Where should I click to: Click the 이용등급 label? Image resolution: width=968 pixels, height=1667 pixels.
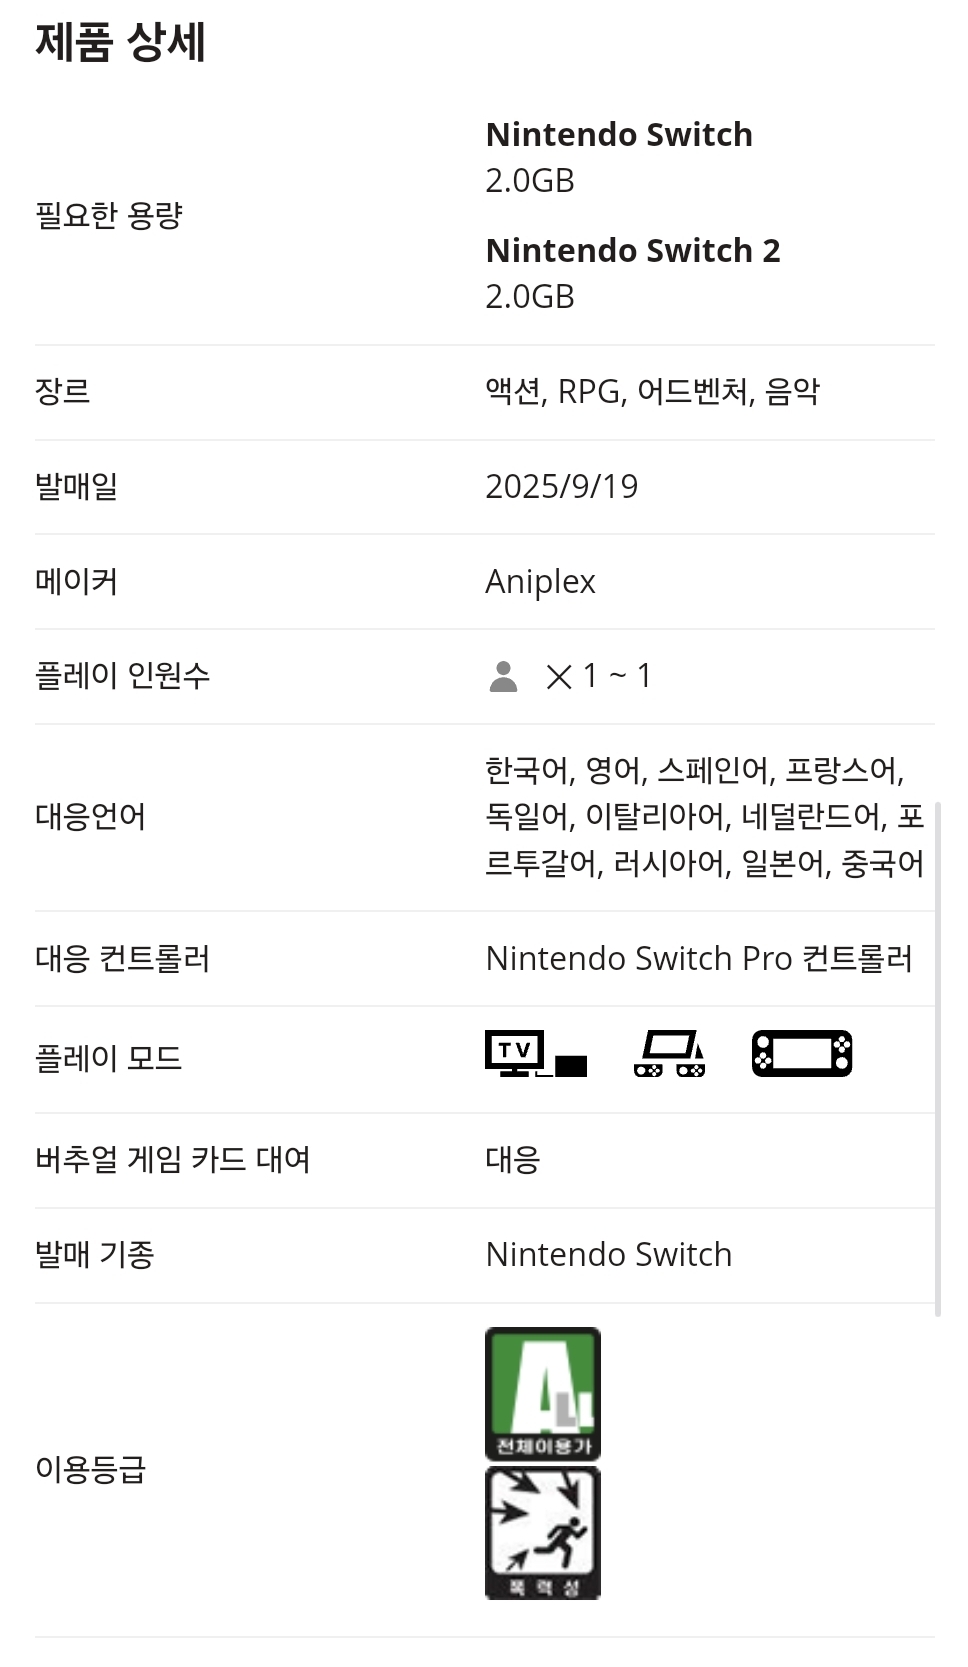tap(91, 1469)
